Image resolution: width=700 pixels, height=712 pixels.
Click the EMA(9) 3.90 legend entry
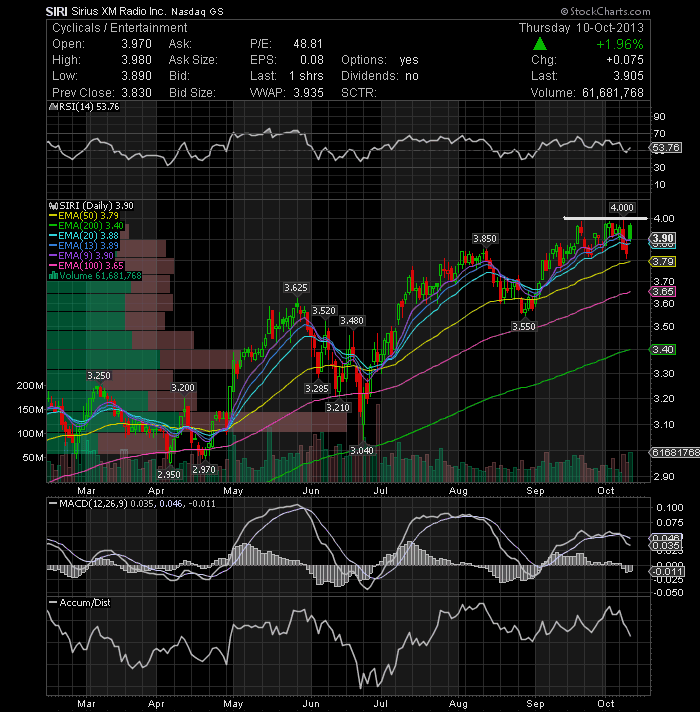coord(82,256)
